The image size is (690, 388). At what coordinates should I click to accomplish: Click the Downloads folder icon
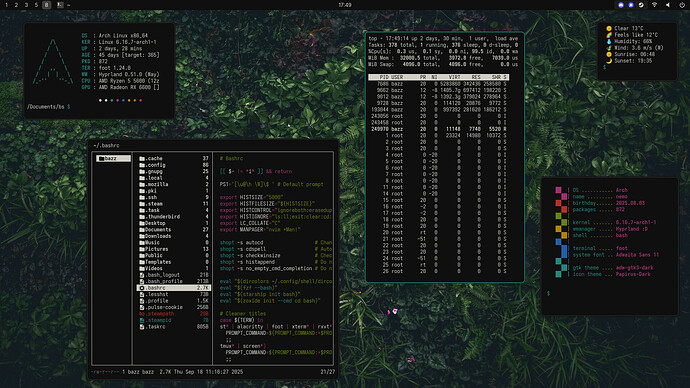(x=142, y=236)
